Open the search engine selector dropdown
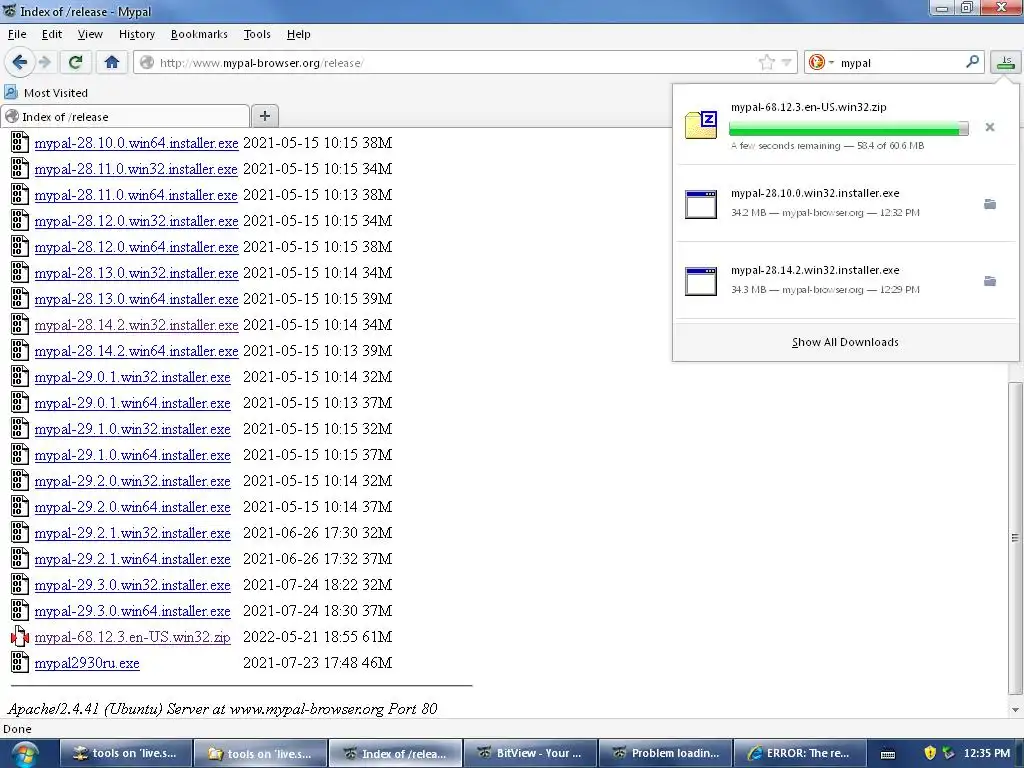Viewport: 1024px width, 768px height. (821, 63)
